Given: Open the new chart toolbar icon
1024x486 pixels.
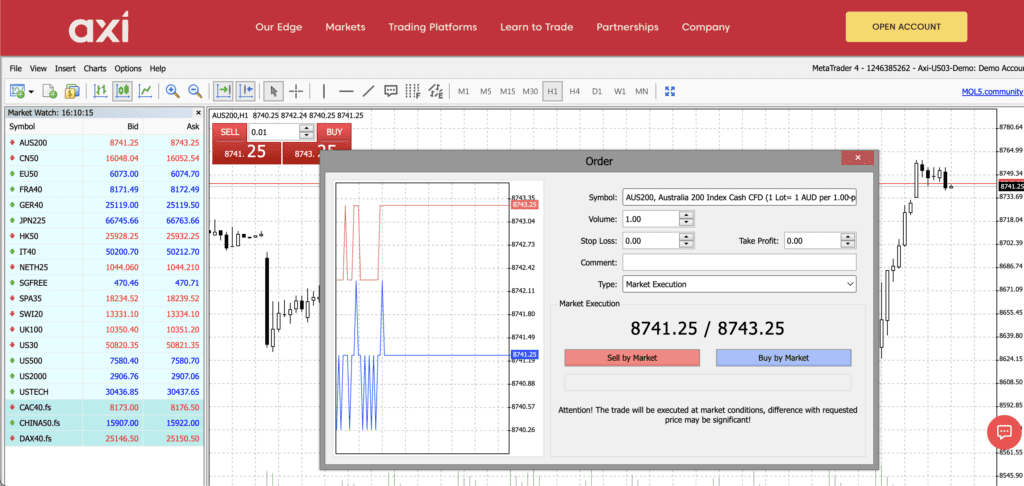Looking at the screenshot, I should (17, 91).
